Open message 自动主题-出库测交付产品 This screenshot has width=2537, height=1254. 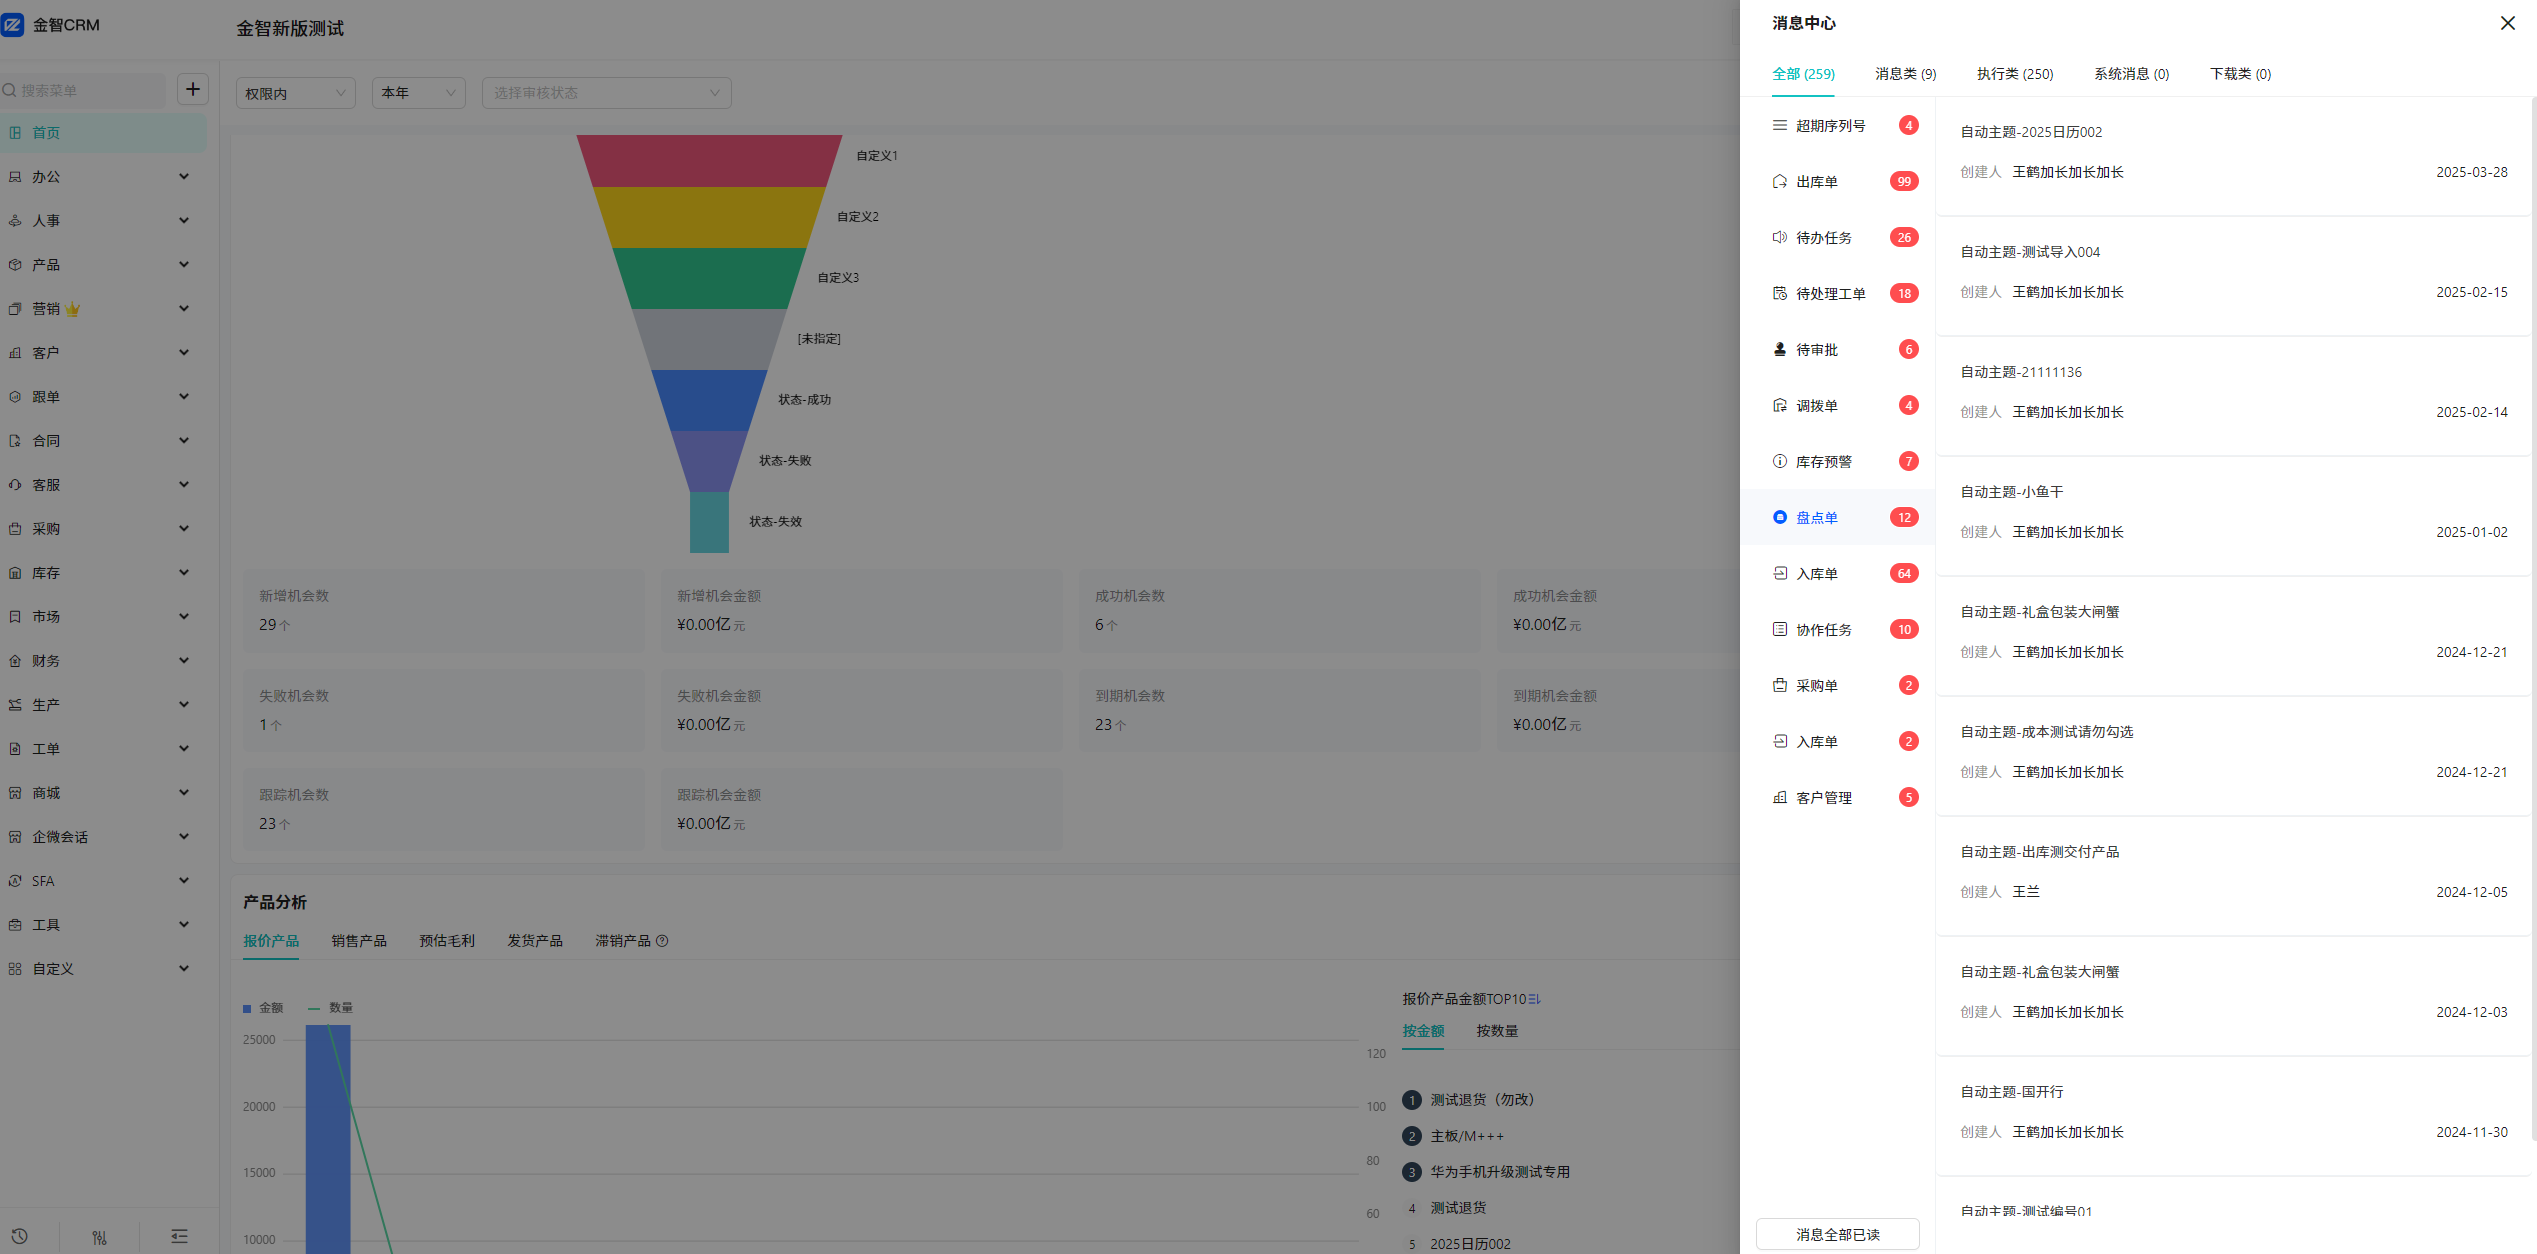point(2232,876)
